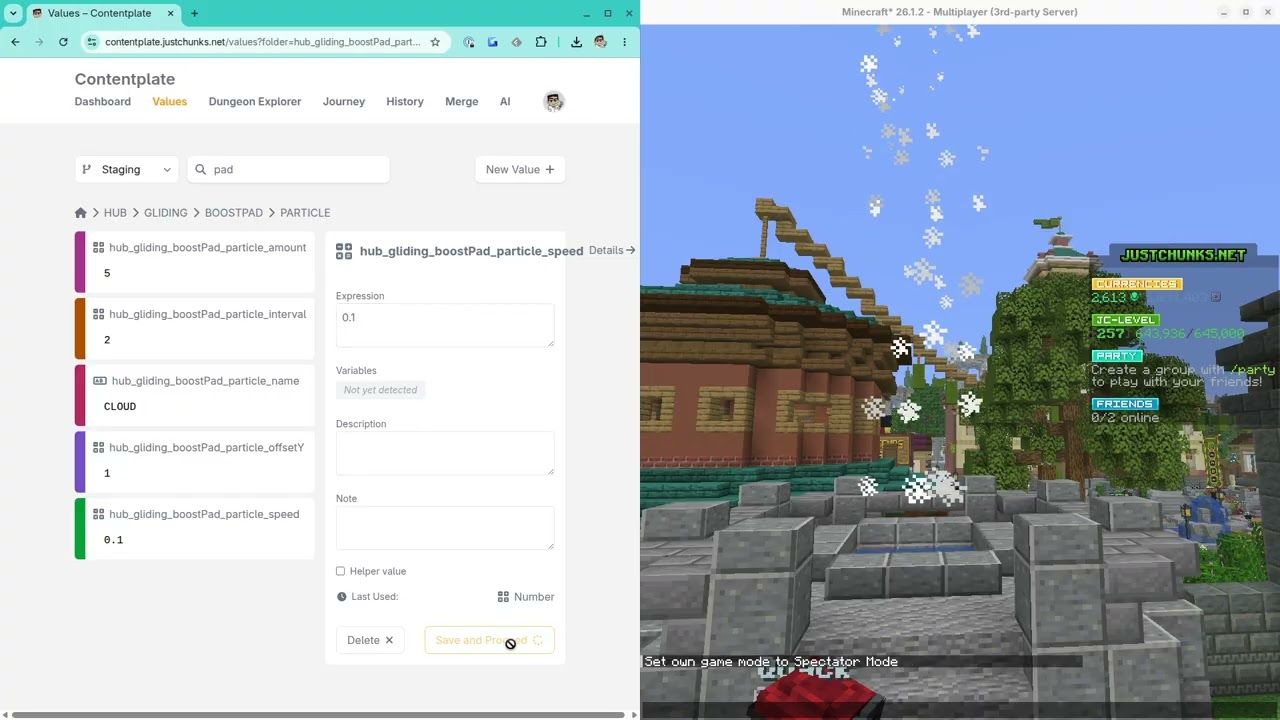Click the magnifier icon in the search field
This screenshot has height=720, width=1280.
click(200, 170)
